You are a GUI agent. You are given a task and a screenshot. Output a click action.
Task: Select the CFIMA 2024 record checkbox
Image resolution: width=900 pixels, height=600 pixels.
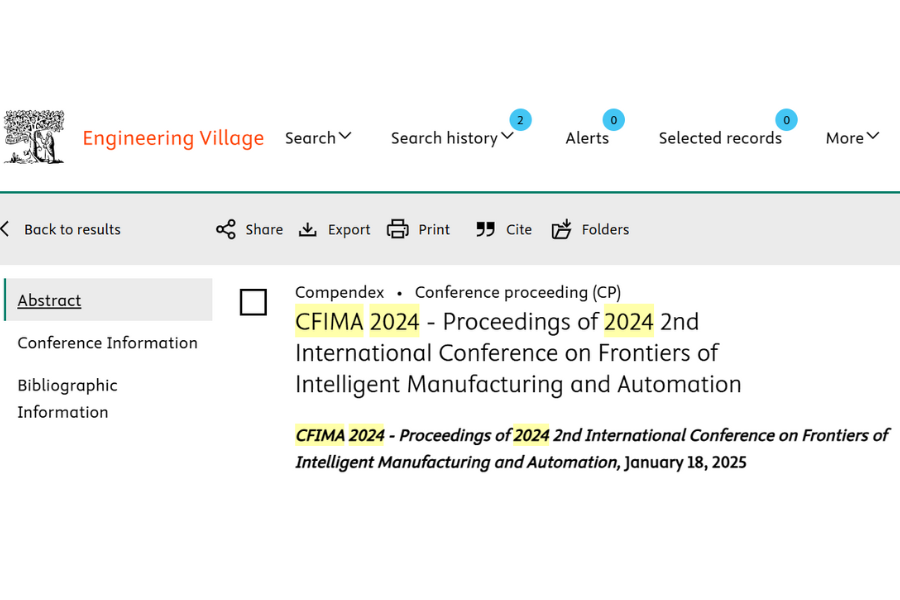(x=253, y=302)
